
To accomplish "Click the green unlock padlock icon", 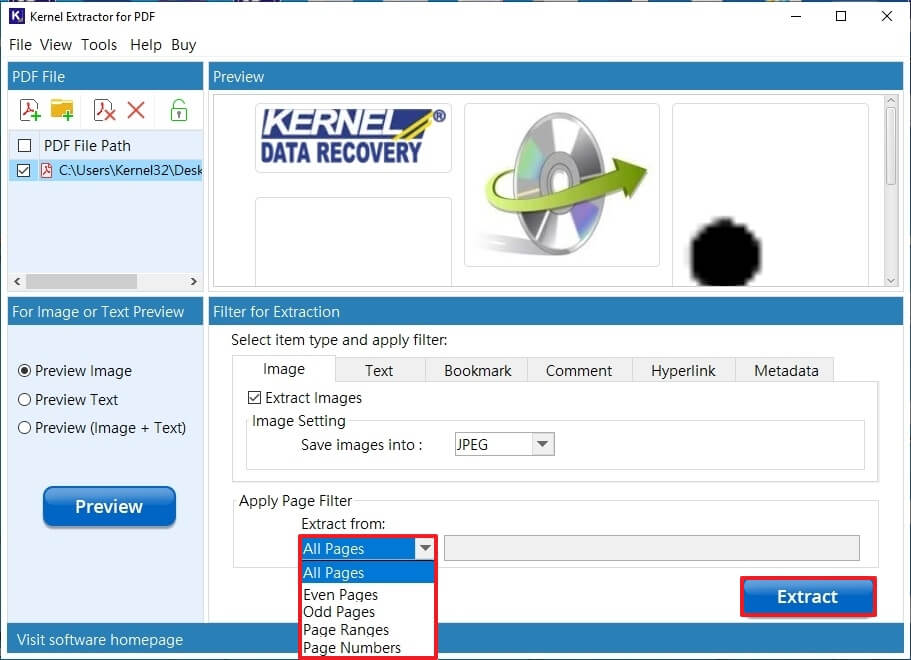I will tap(179, 110).
